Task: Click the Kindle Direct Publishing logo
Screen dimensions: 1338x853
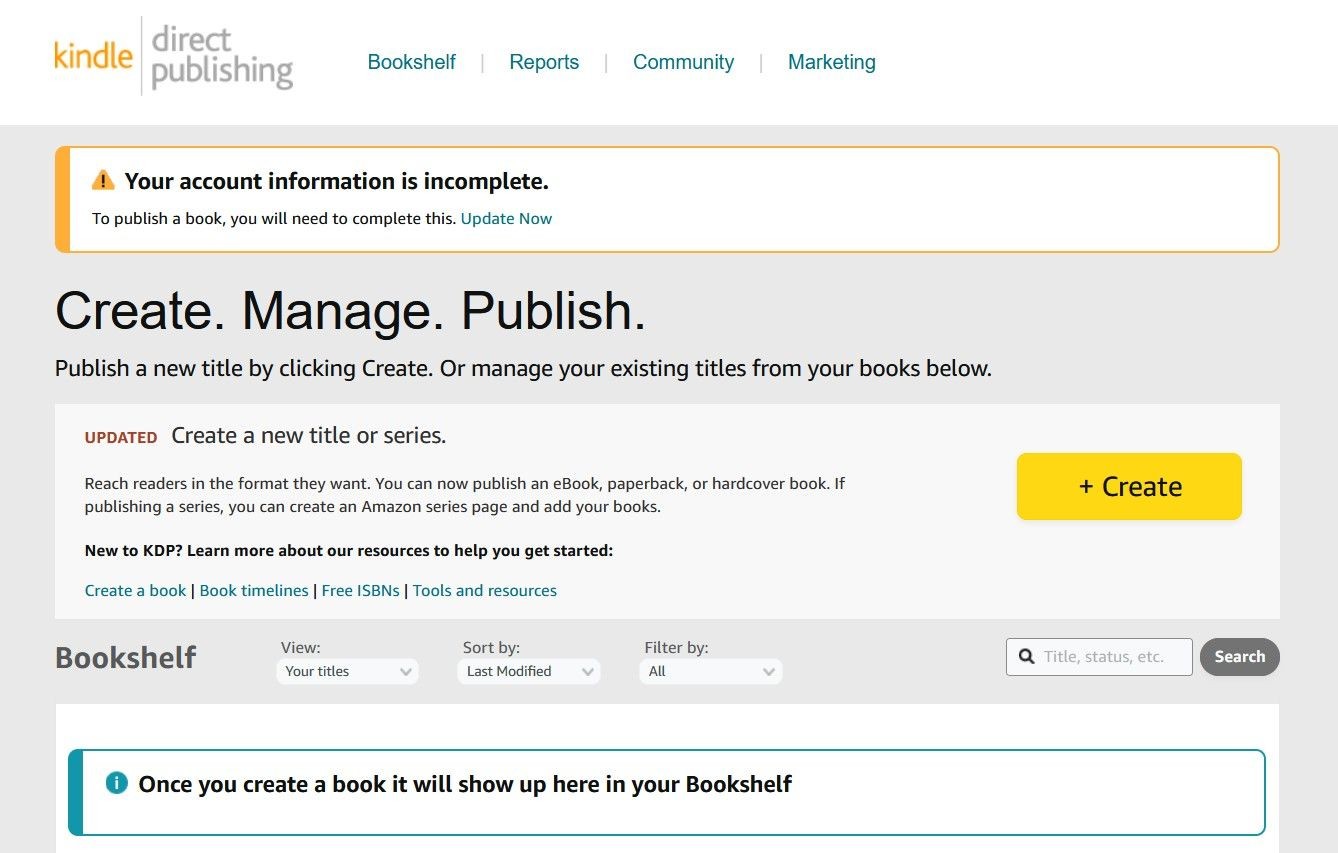Action: (x=174, y=58)
